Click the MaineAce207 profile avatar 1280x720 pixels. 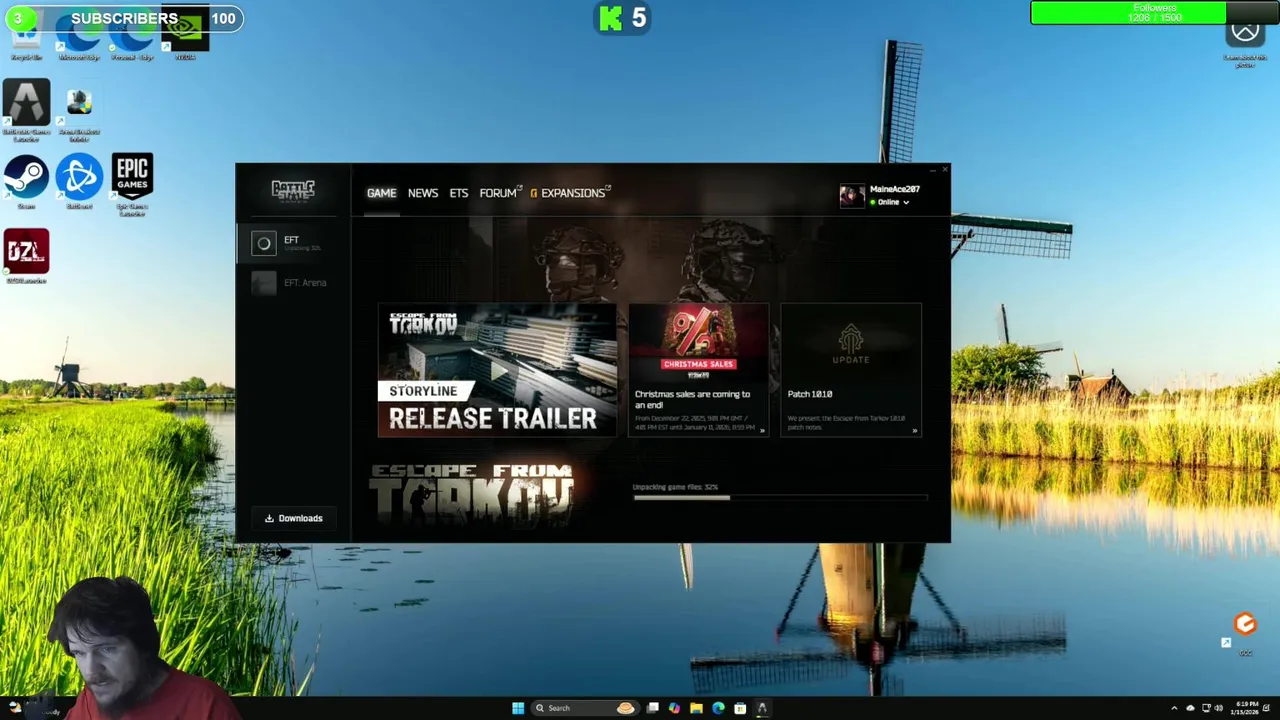[x=852, y=195]
